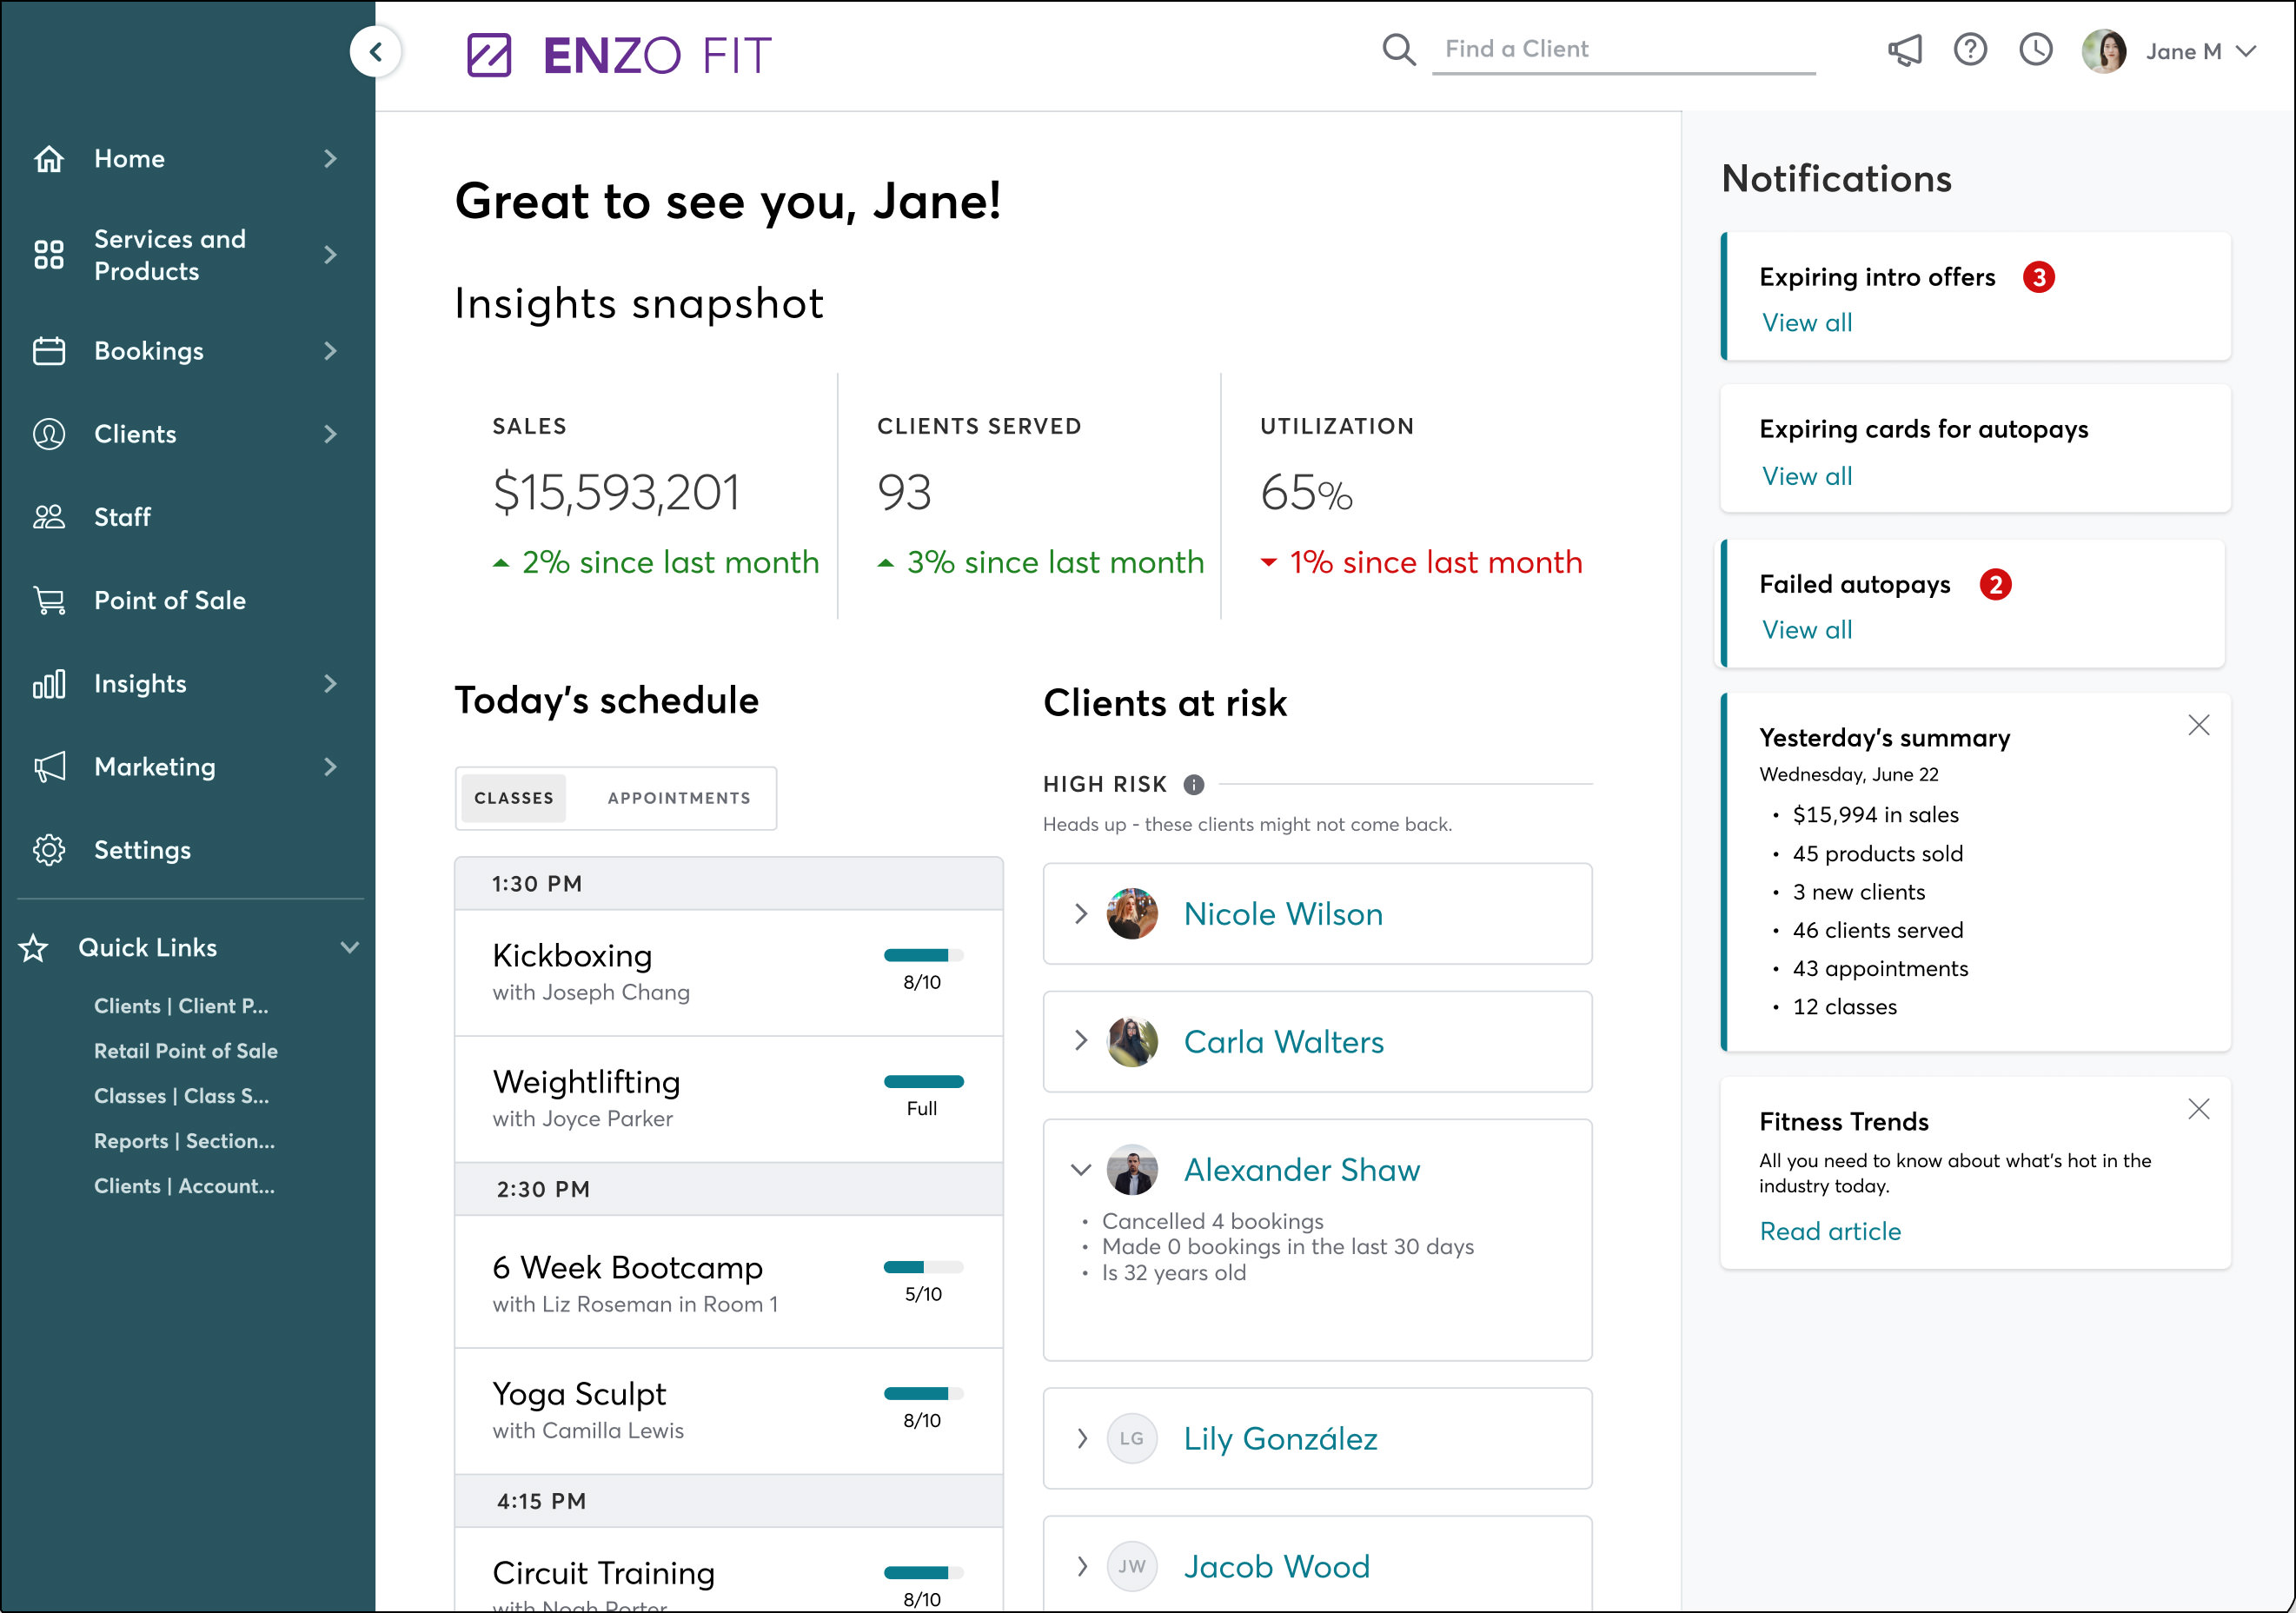View all expiring intro offers
This screenshot has height=1613, width=2296.
[x=1807, y=323]
